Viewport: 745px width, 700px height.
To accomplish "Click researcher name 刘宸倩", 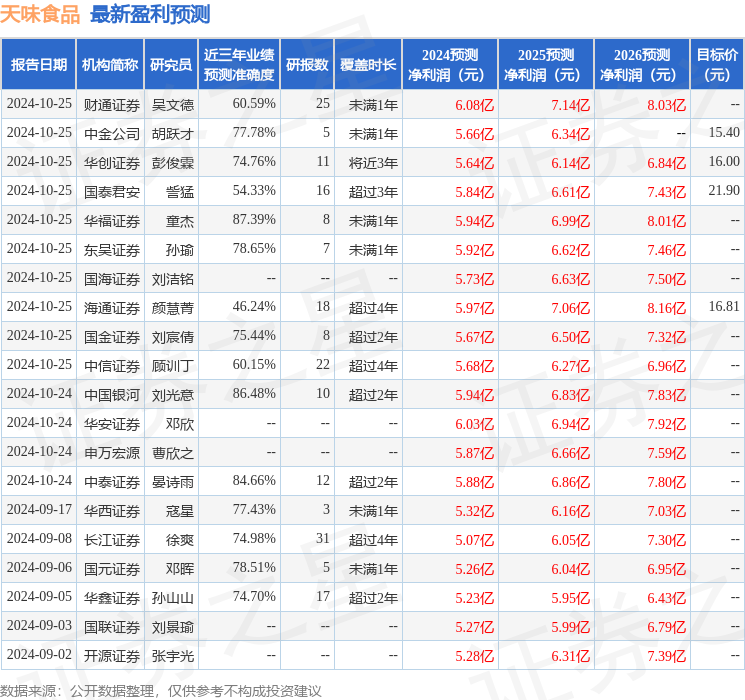I will [x=172, y=336].
